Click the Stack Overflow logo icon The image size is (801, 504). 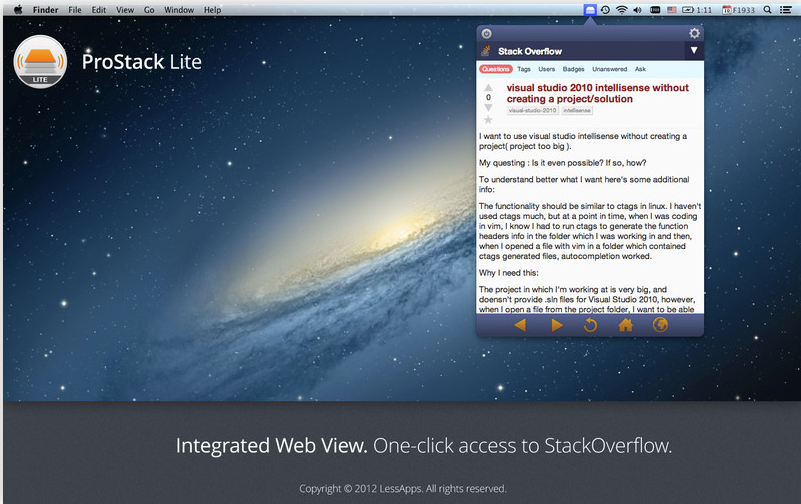486,51
